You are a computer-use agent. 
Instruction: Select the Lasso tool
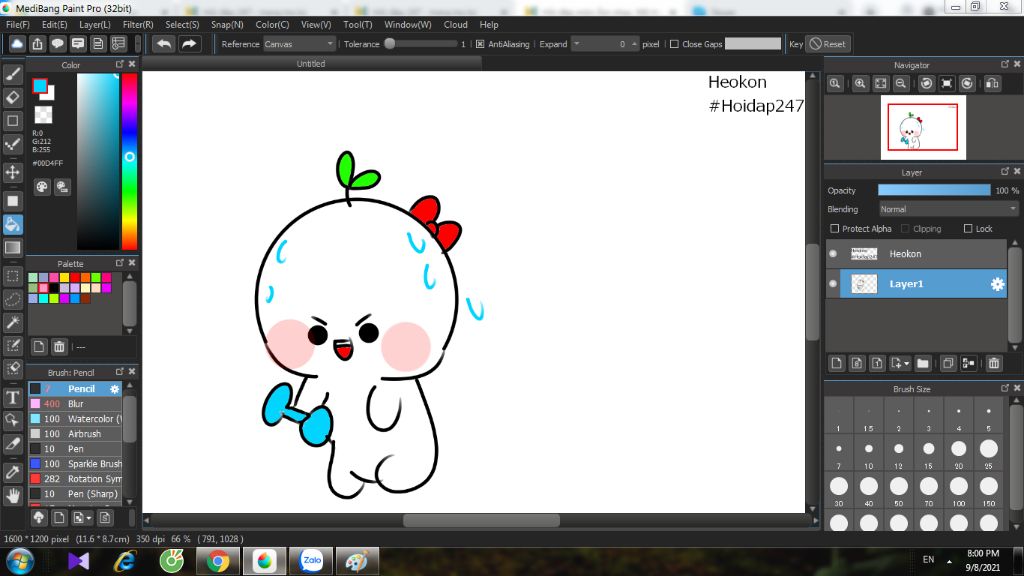coord(12,299)
